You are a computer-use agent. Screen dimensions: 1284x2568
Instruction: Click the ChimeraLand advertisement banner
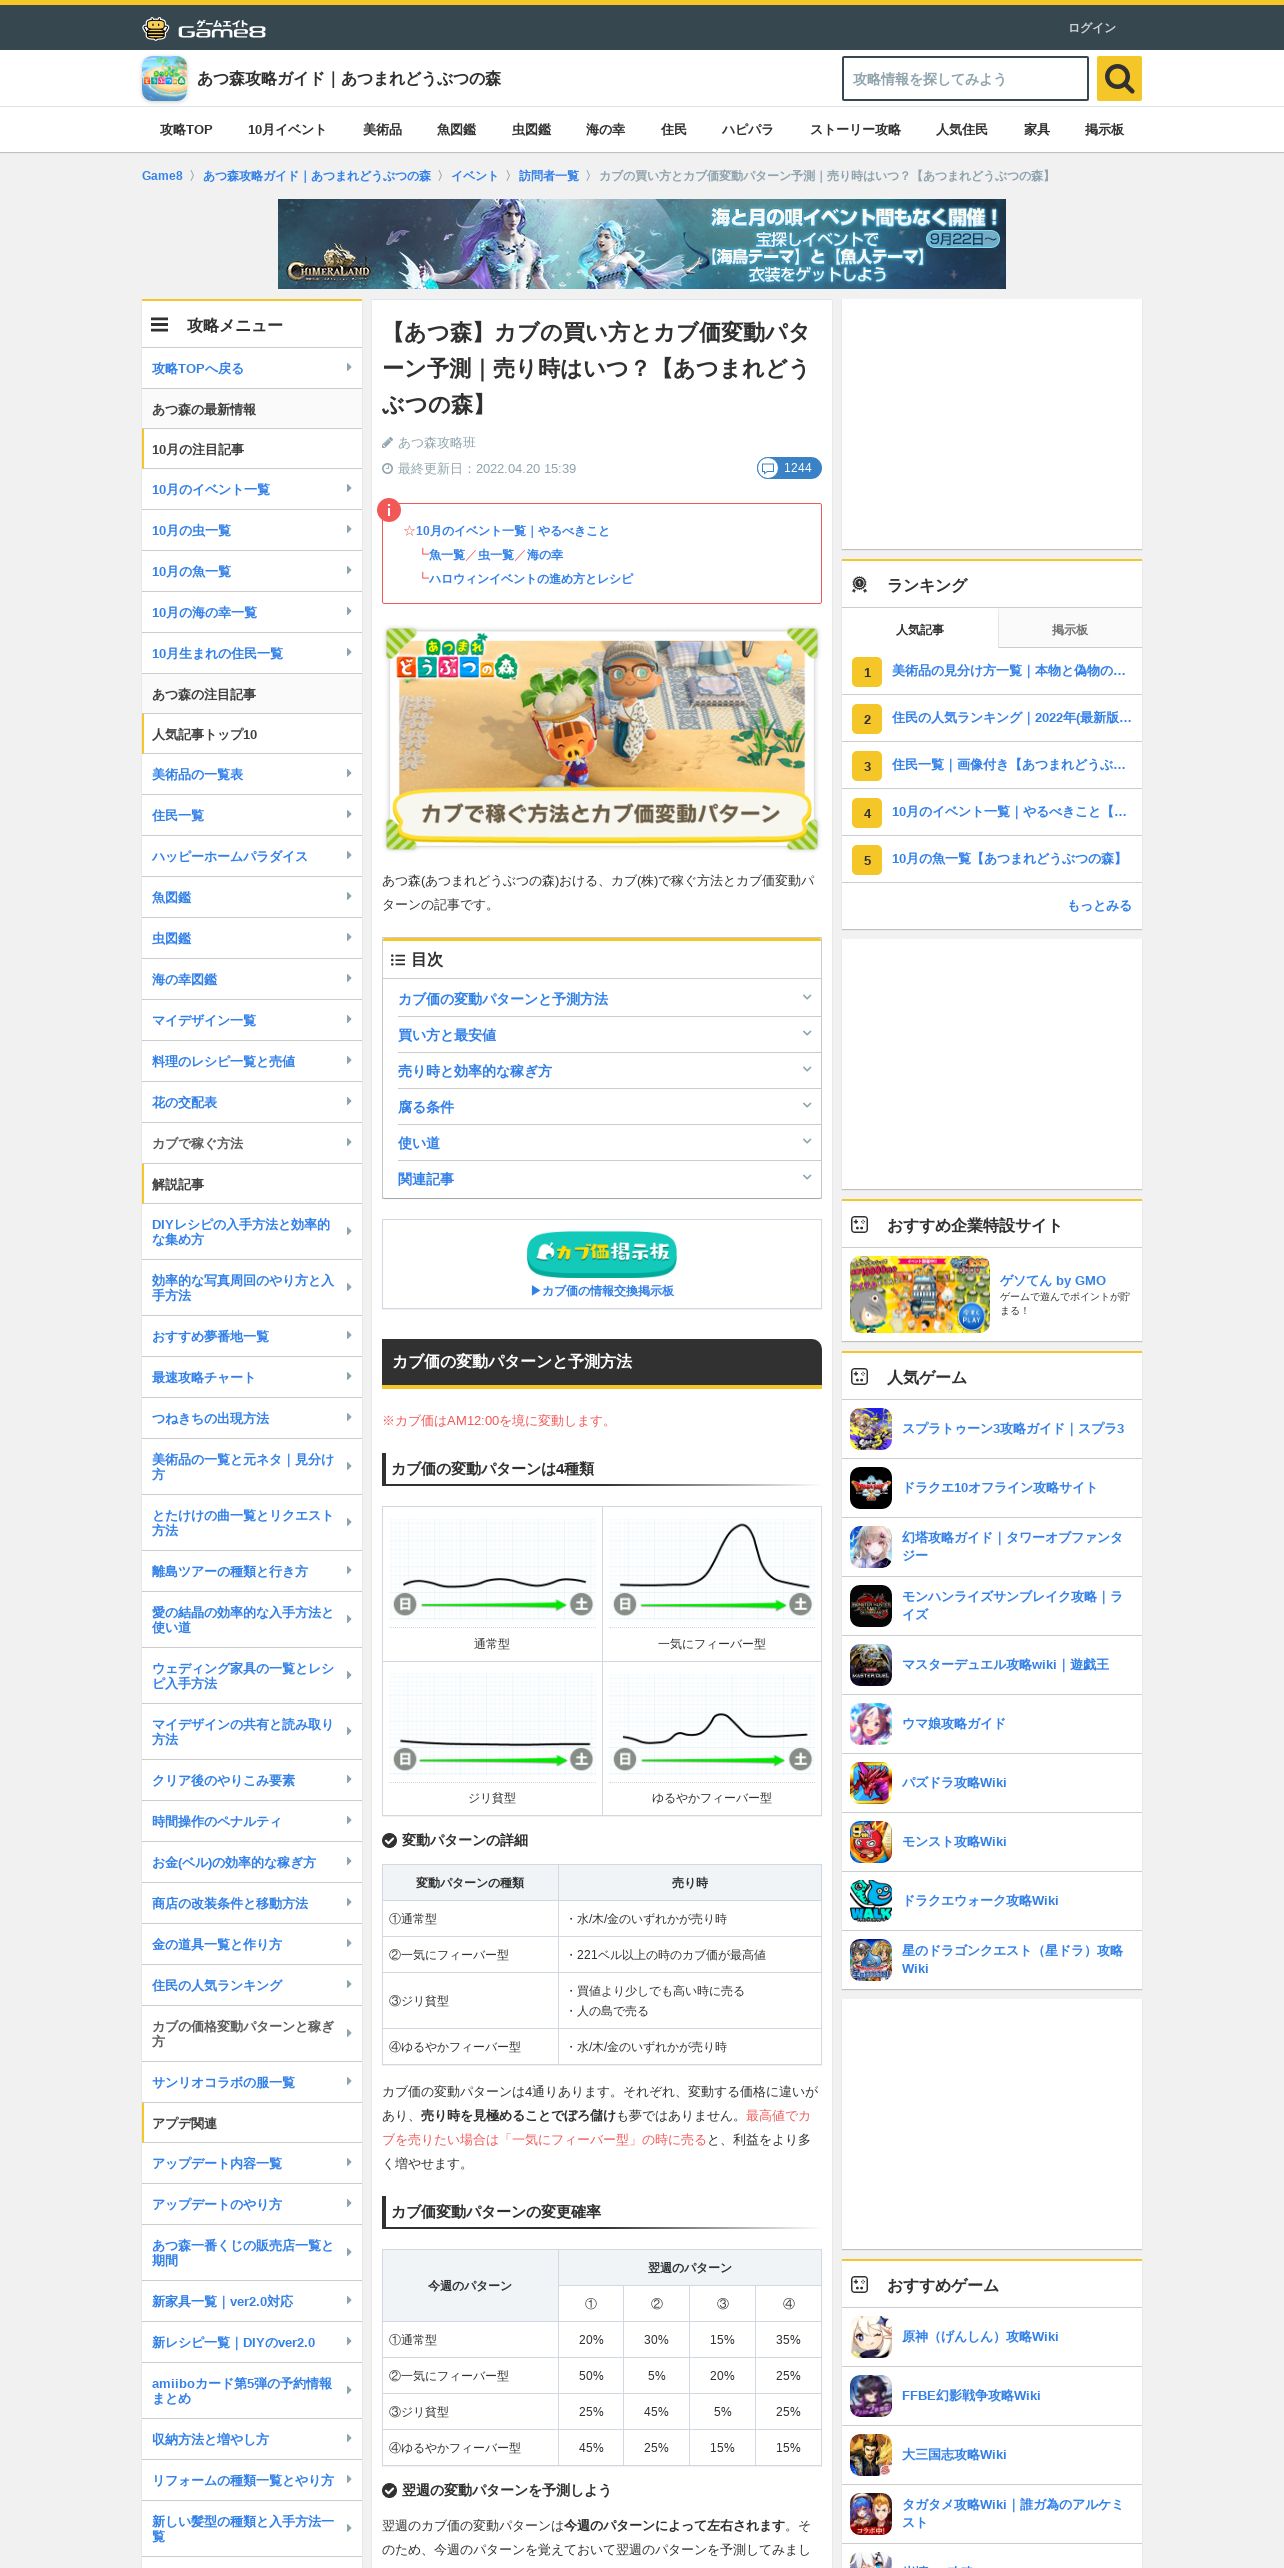(x=642, y=244)
